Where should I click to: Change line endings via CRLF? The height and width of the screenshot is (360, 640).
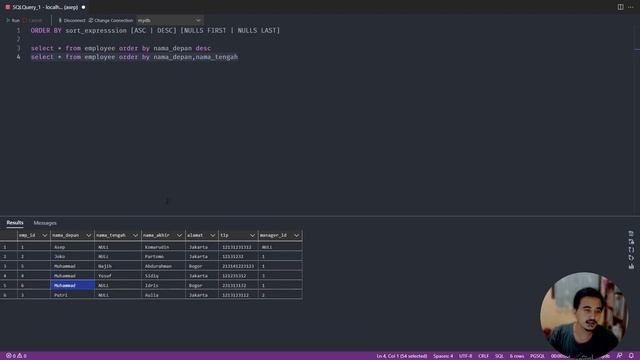(x=483, y=356)
